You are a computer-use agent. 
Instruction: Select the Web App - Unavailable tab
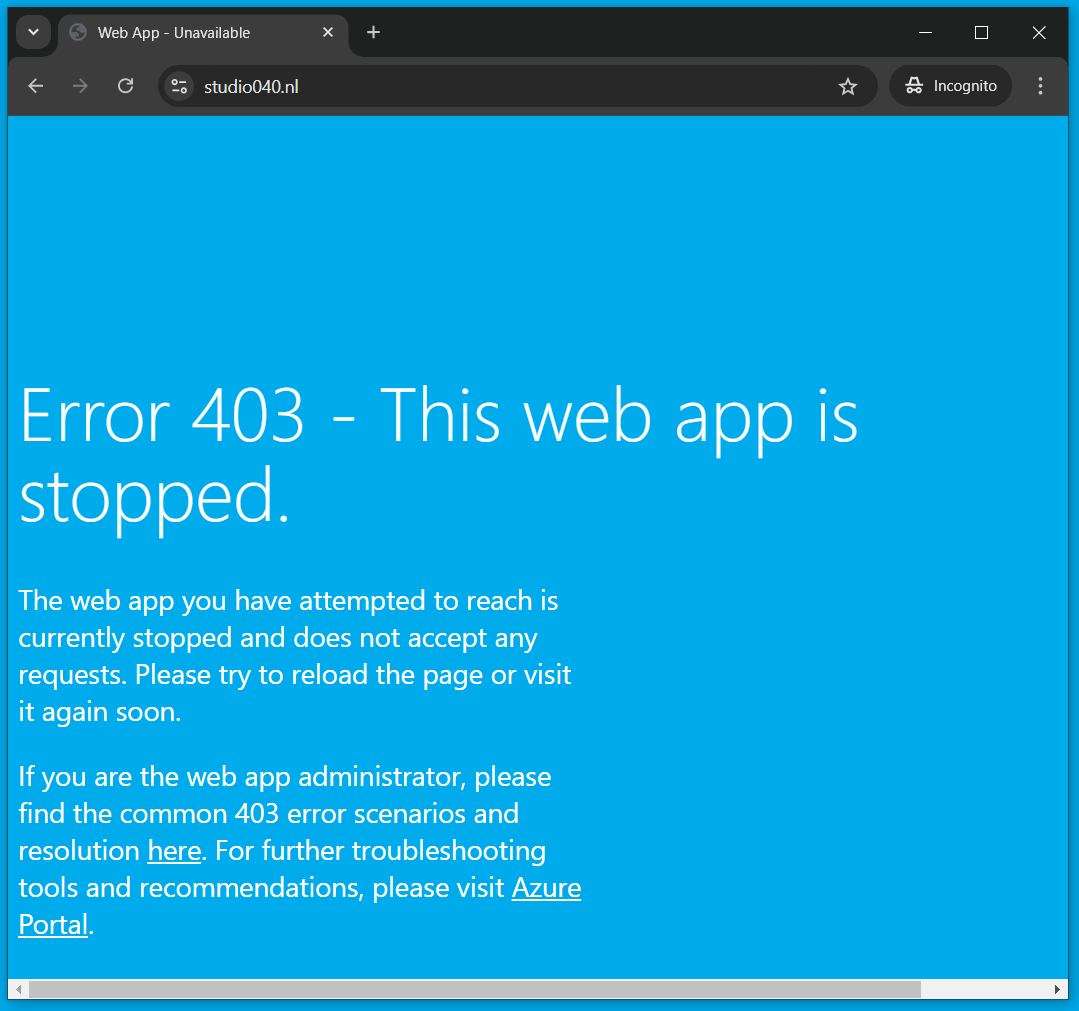click(204, 33)
